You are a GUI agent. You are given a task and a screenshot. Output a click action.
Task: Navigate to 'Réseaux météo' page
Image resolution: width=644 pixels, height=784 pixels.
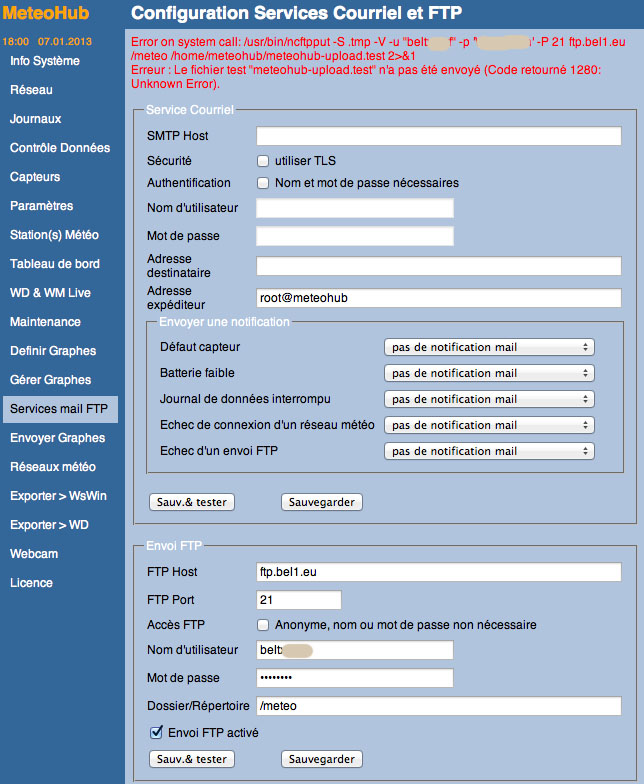coord(53,467)
